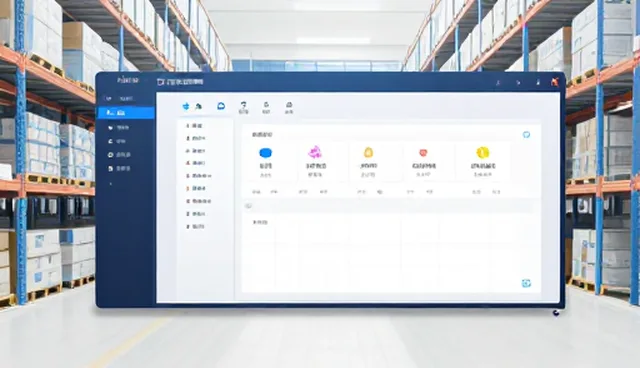Image resolution: width=640 pixels, height=368 pixels.
Task: Click the small round icon above the chart area
Action: pyautogui.click(x=248, y=206)
